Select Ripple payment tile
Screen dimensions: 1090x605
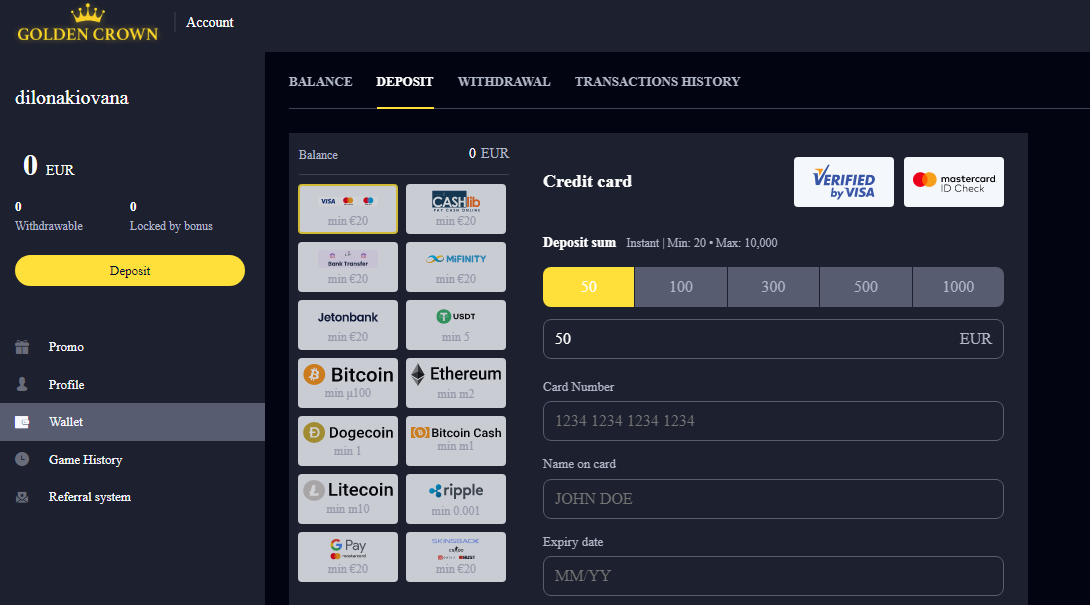coord(456,499)
